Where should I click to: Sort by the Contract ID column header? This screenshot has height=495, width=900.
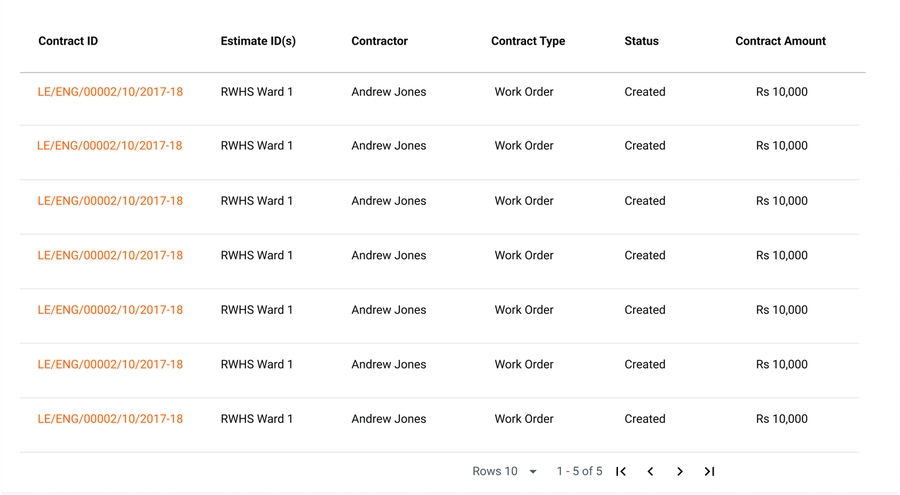(68, 41)
